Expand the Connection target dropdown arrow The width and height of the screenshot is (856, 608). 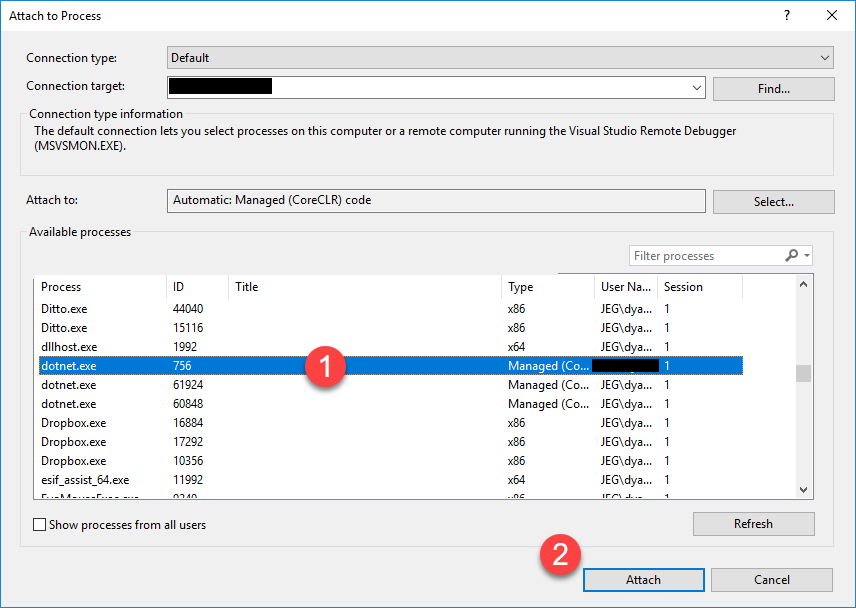(x=697, y=88)
